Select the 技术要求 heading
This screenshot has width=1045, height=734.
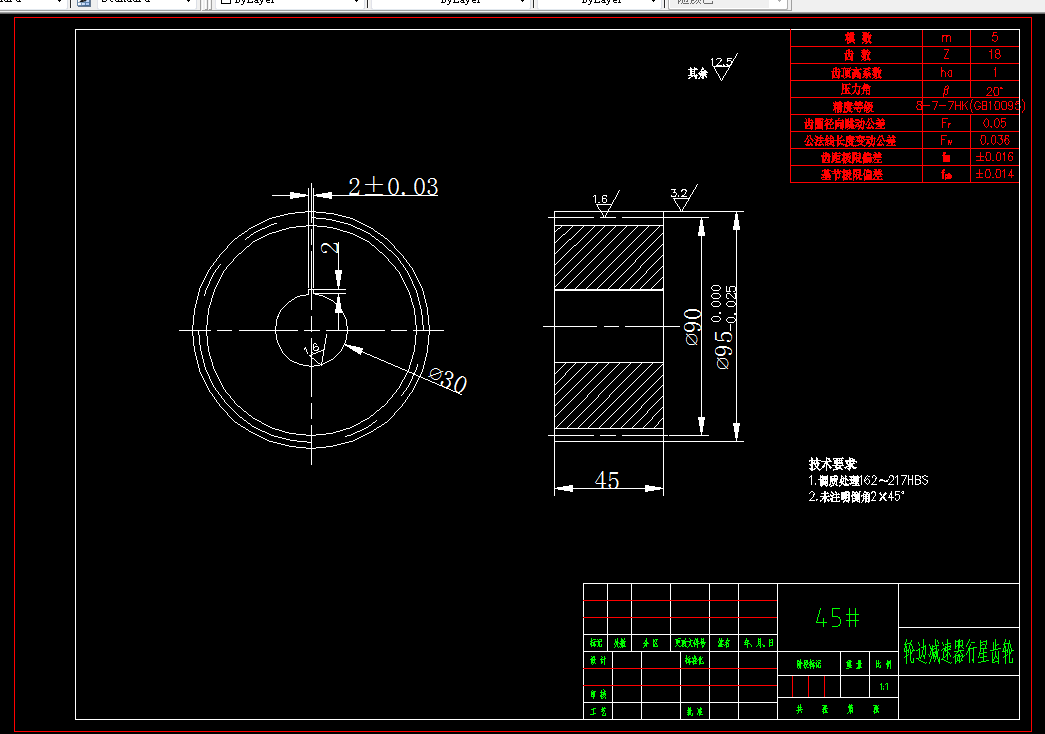point(832,463)
